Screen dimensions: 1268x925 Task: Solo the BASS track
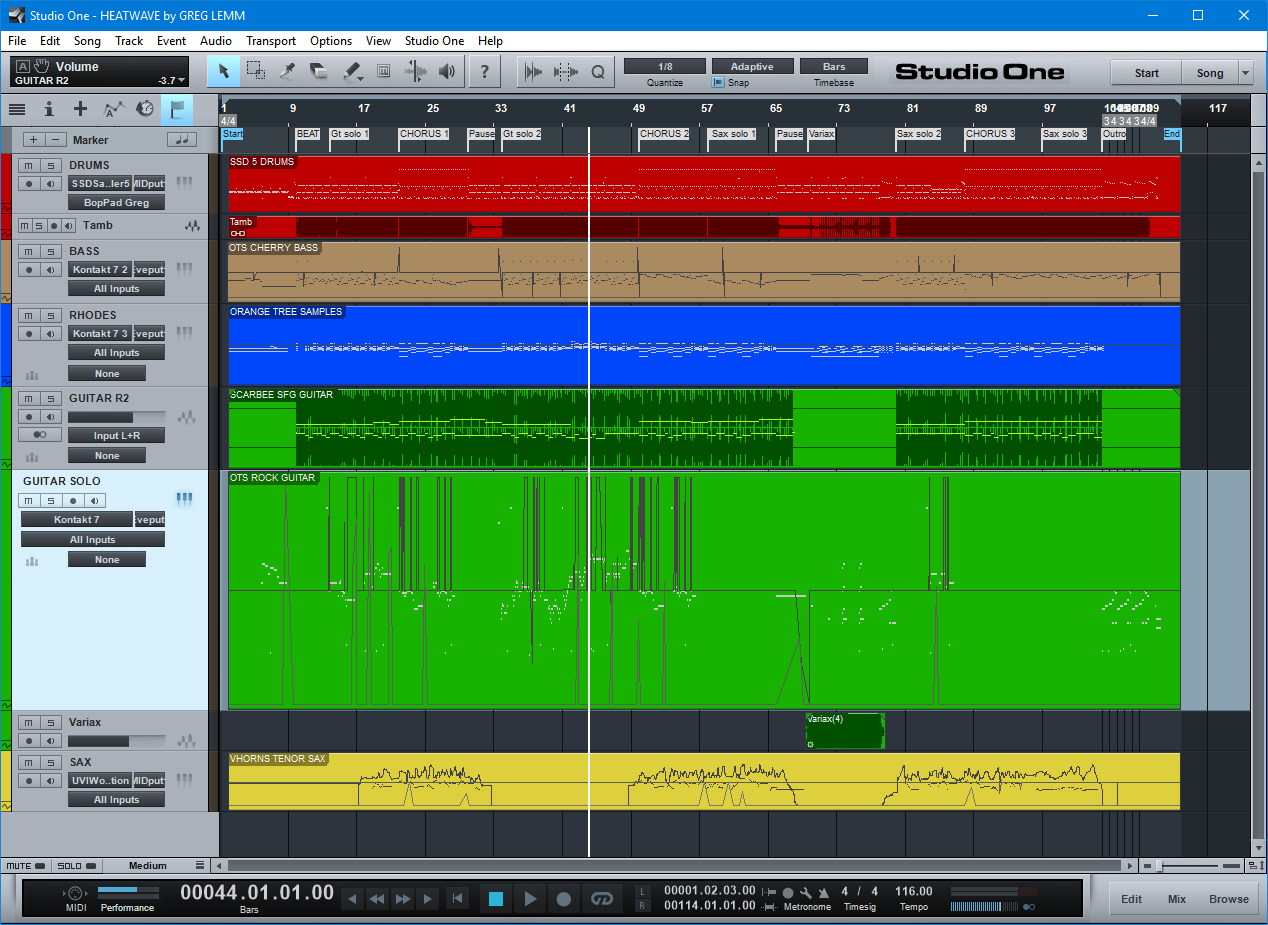[x=50, y=251]
